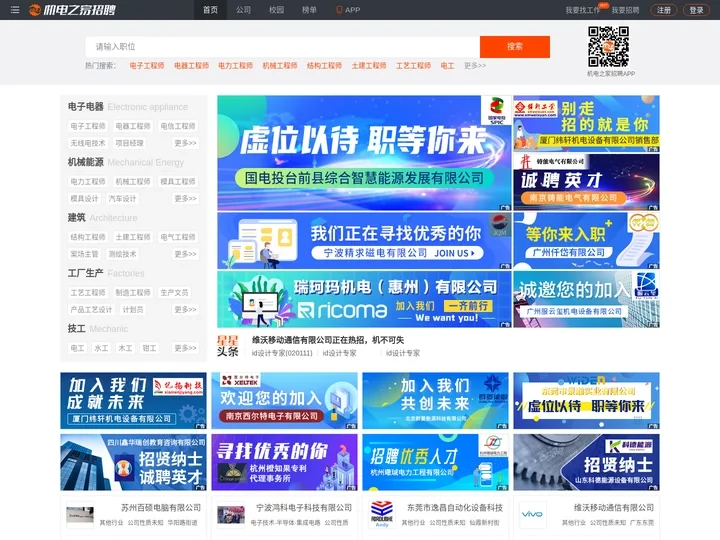This screenshot has width=720, height=540.
Task: Select the 校园 navigation tab
Action: 276,10
